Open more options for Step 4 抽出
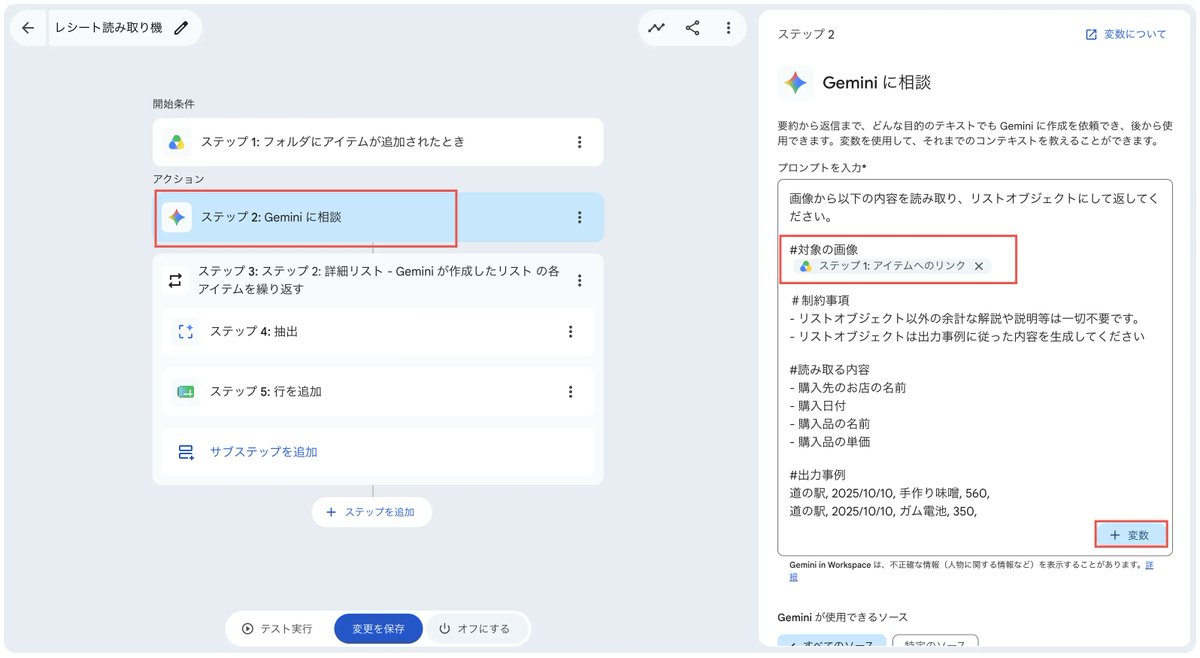The width and height of the screenshot is (1200, 658). (x=570, y=331)
